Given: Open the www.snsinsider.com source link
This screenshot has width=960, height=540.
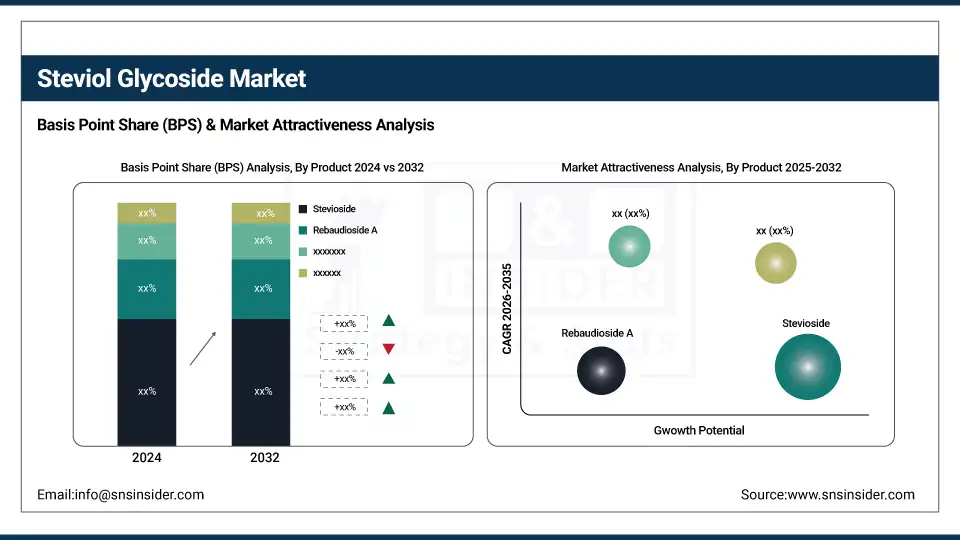Looking at the screenshot, I should point(827,494).
